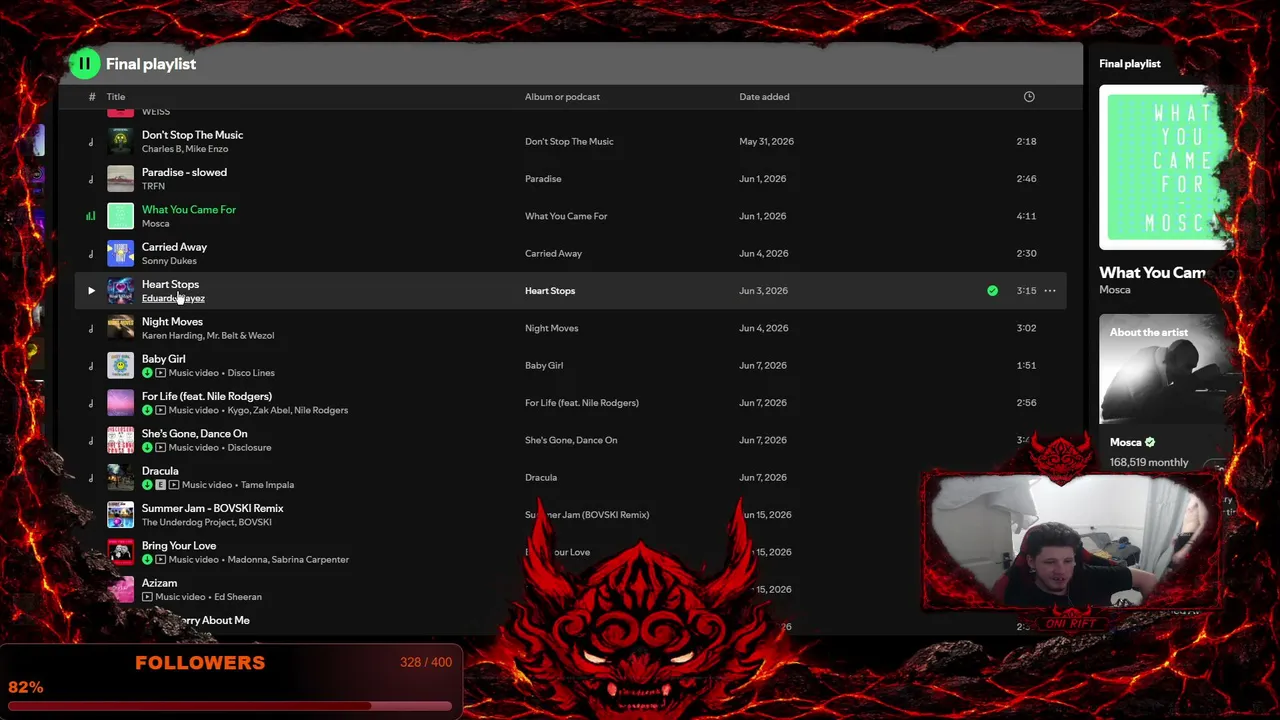Click the music video icon under Bring Your Love
This screenshot has height=720, width=1280.
[x=160, y=559]
